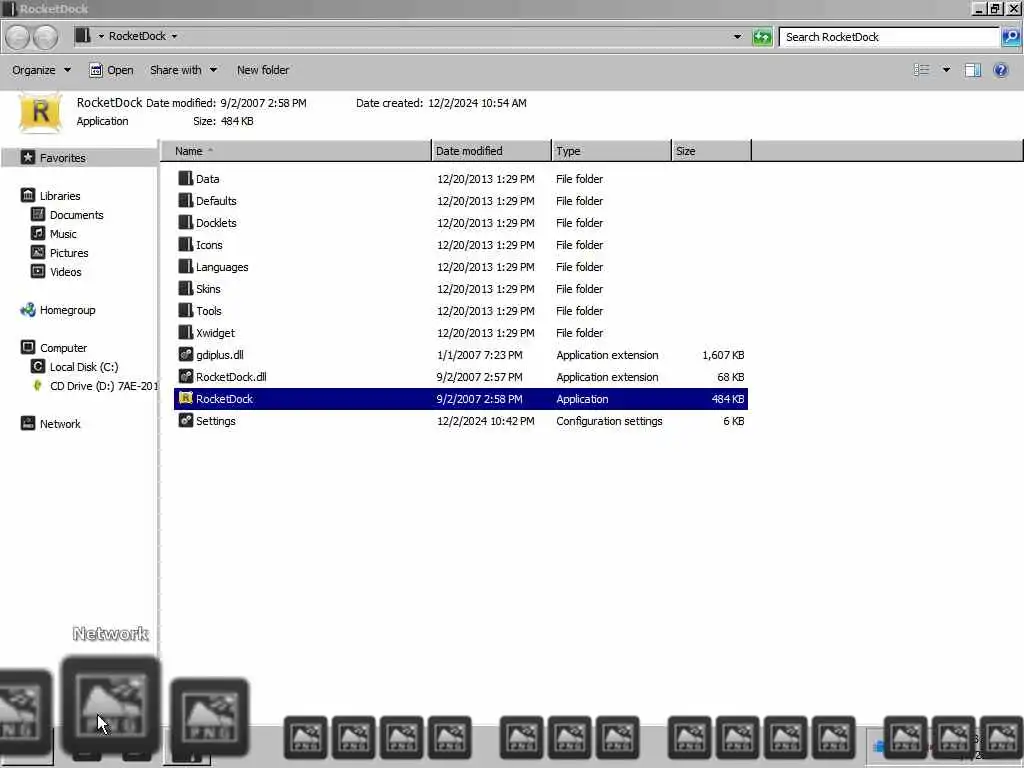Click the Forward navigation arrow button
This screenshot has width=1024, height=768.
pyautogui.click(x=45, y=37)
